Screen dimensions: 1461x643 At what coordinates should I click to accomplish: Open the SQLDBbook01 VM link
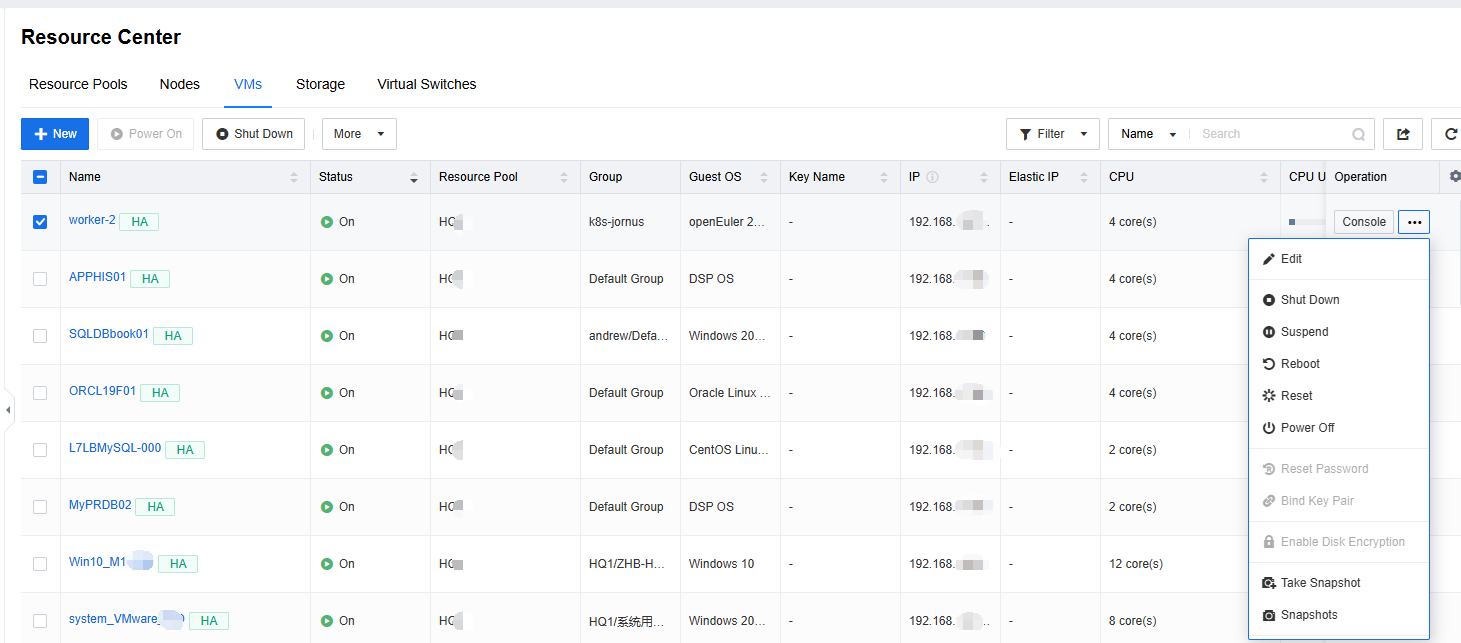[109, 334]
